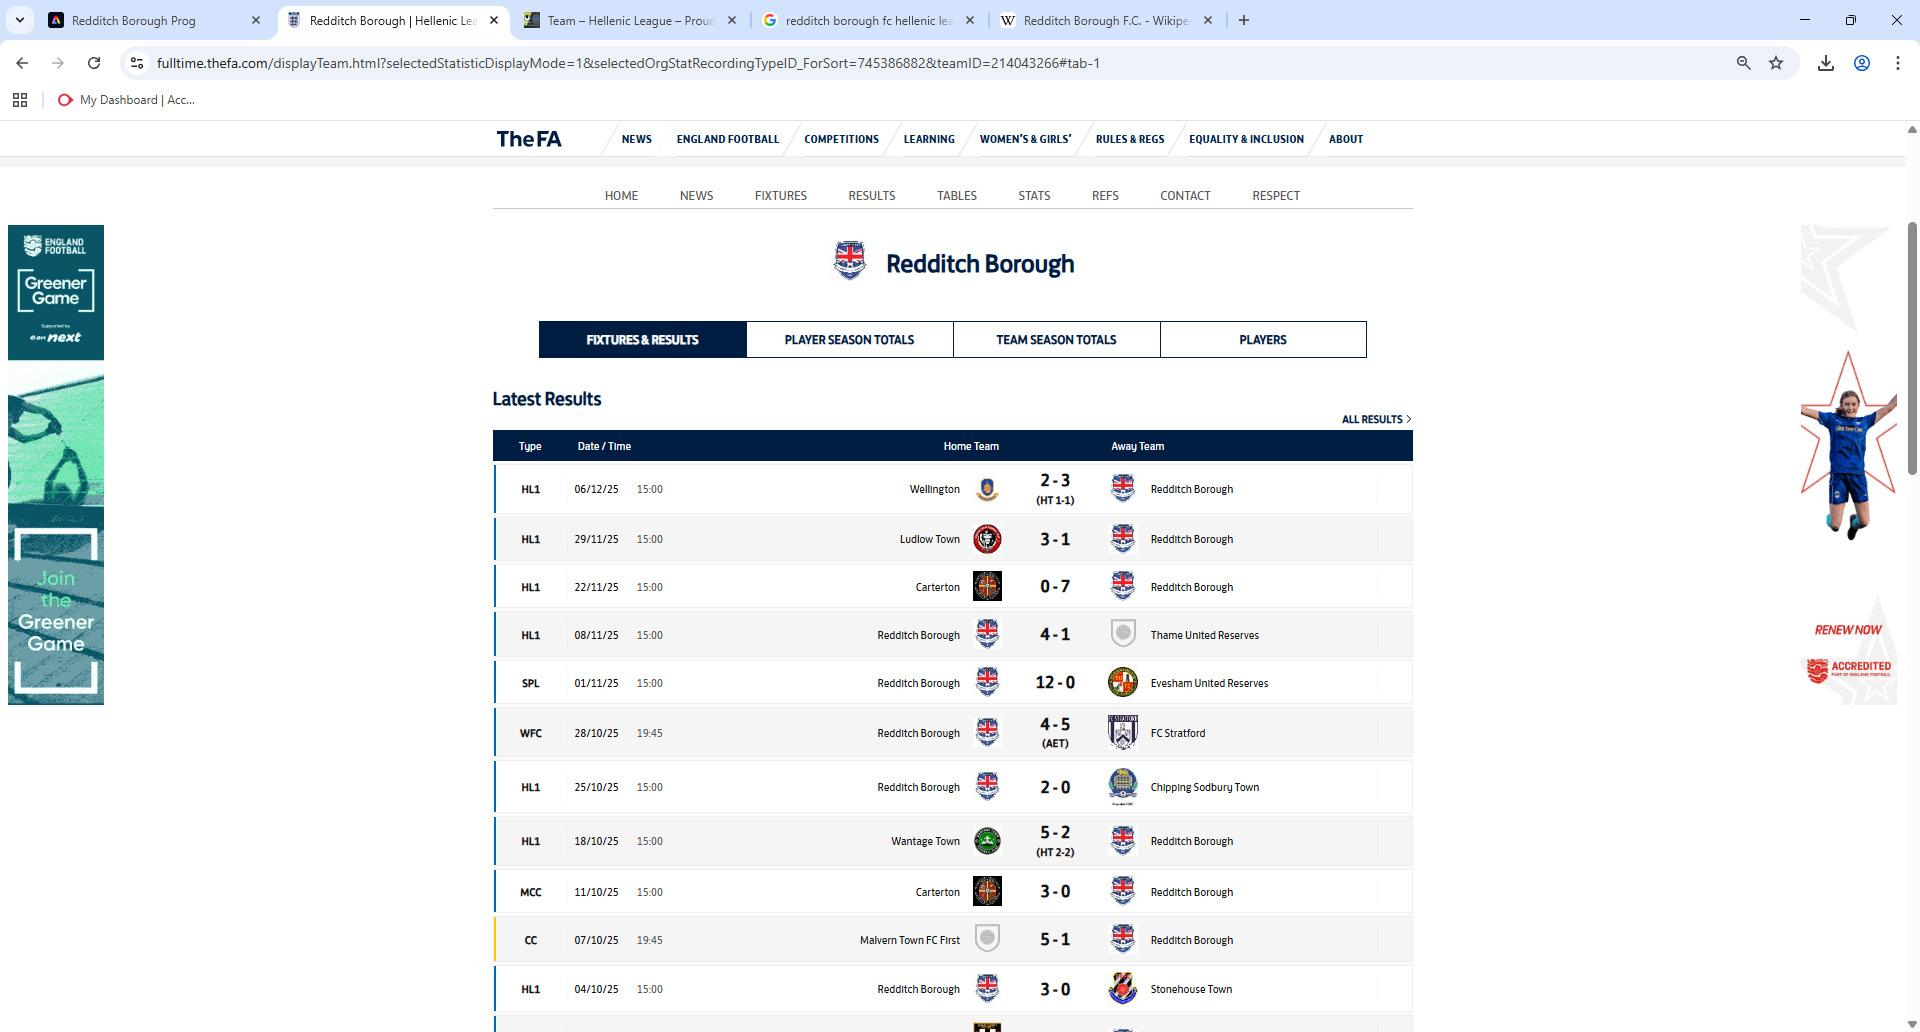Click the Greener Game advertisement banner
Viewport: 1920px width, 1032px height.
(x=56, y=465)
